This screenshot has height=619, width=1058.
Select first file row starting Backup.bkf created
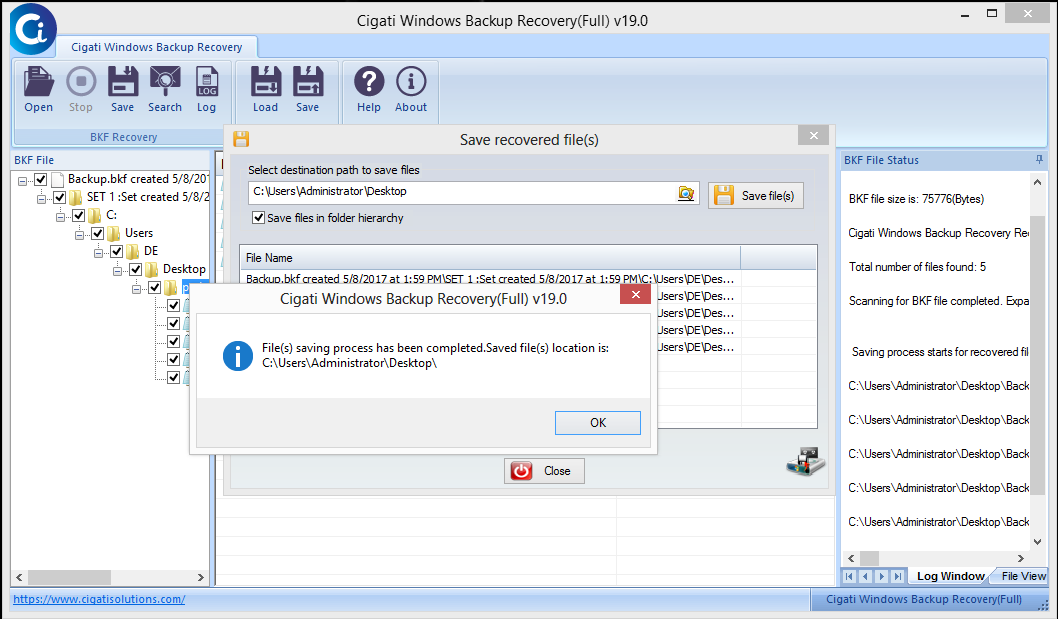click(490, 279)
